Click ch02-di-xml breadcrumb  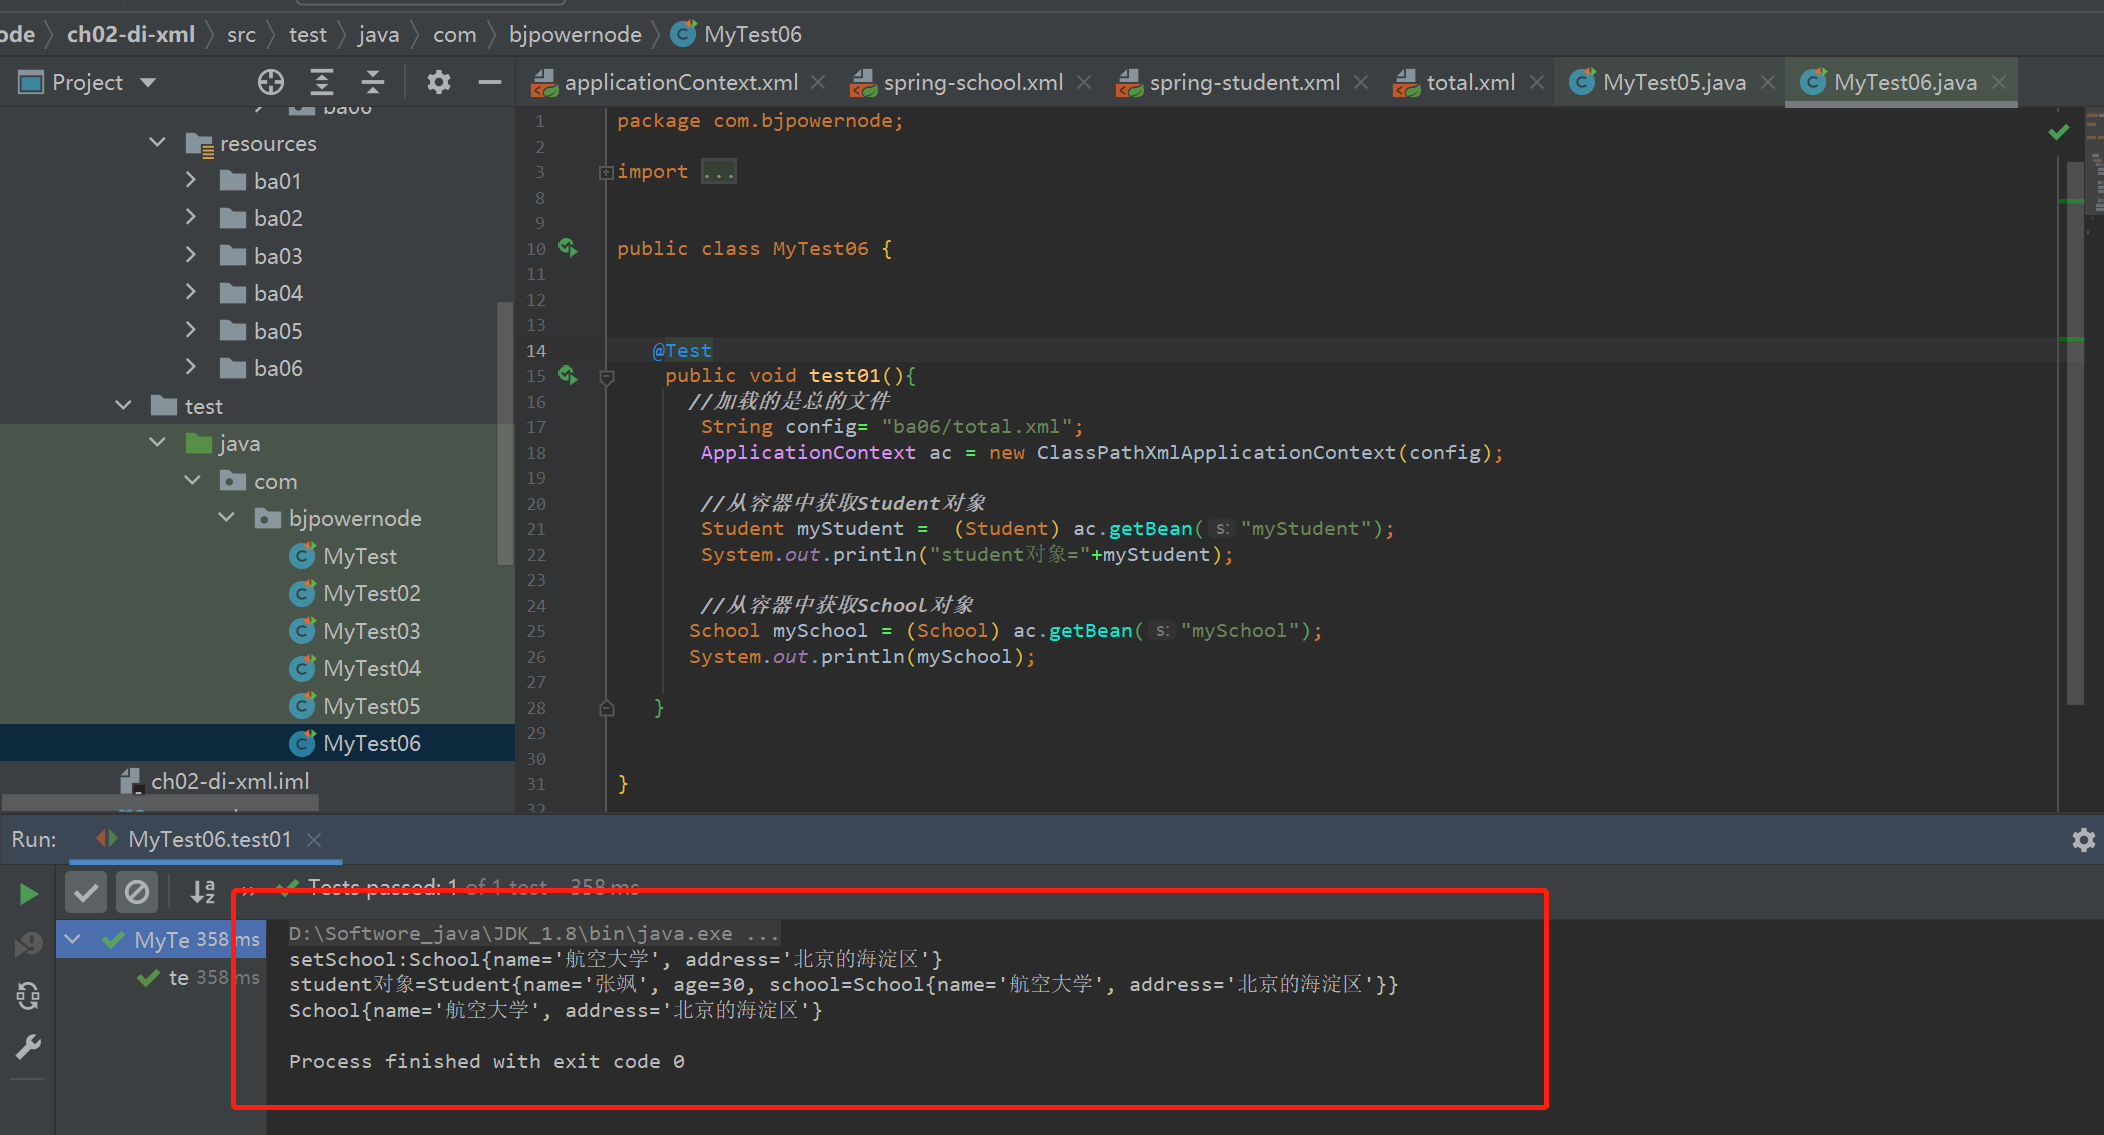130,34
